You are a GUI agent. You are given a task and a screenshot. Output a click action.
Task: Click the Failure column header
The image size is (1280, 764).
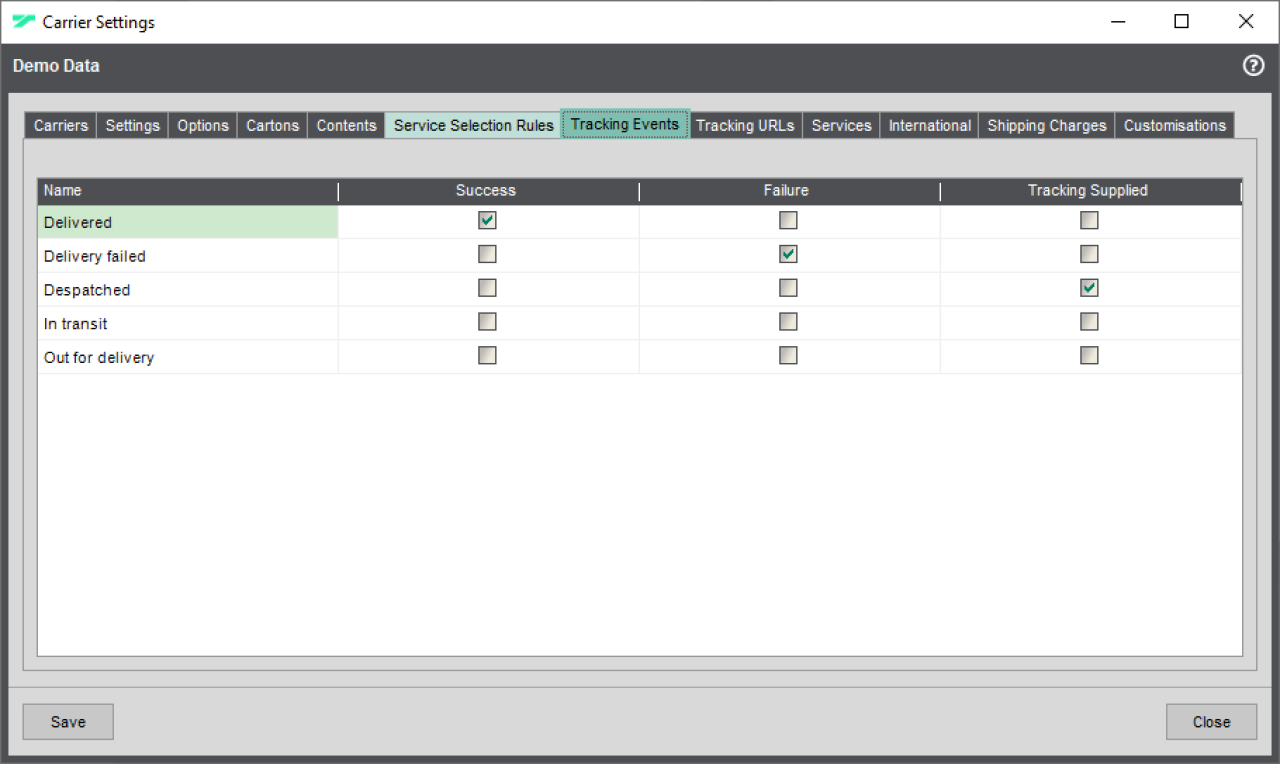pos(789,191)
